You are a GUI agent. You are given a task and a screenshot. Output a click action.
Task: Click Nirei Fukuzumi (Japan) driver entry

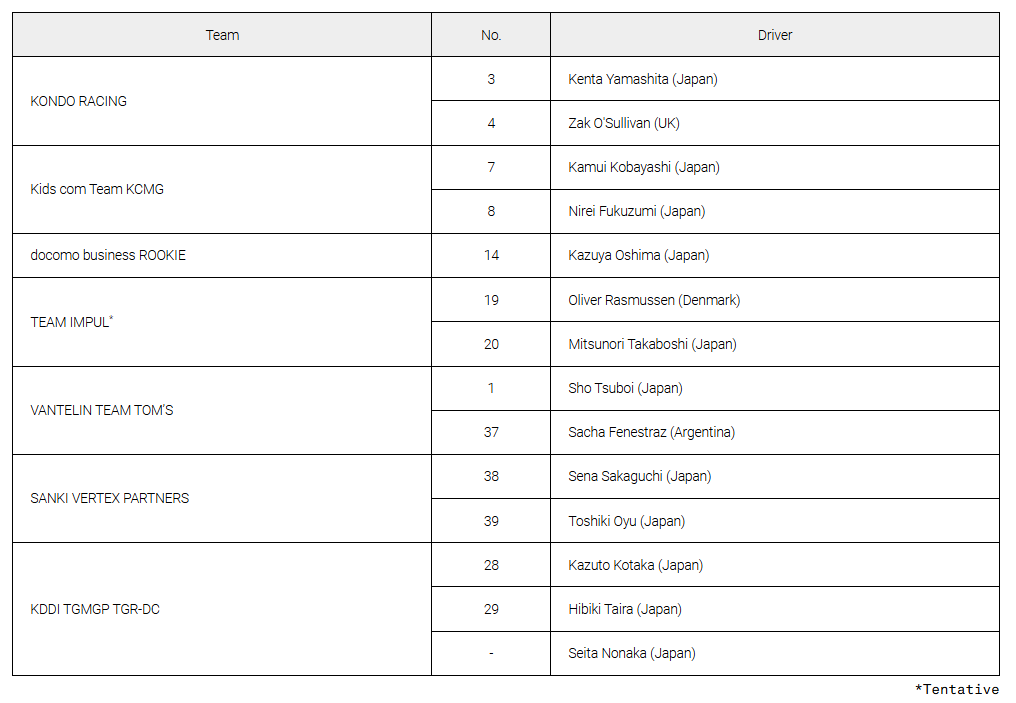pyautogui.click(x=775, y=211)
